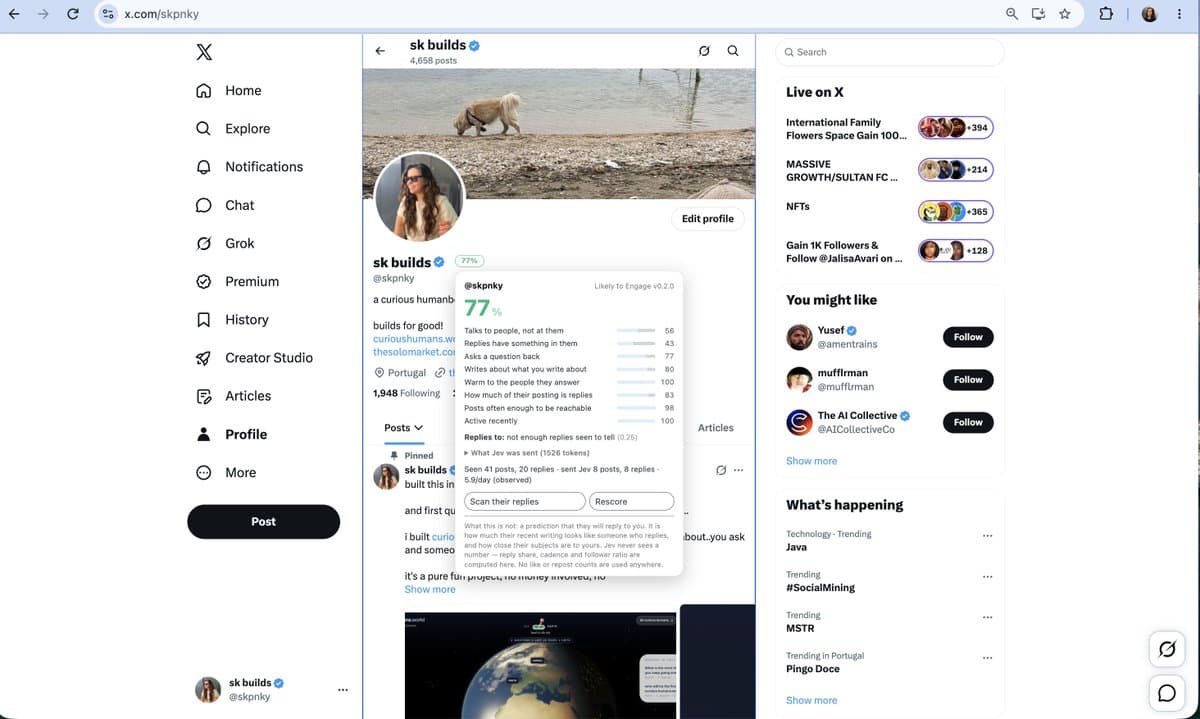Show more suggested accounts
Image resolution: width=1200 pixels, height=719 pixels.
(812, 461)
